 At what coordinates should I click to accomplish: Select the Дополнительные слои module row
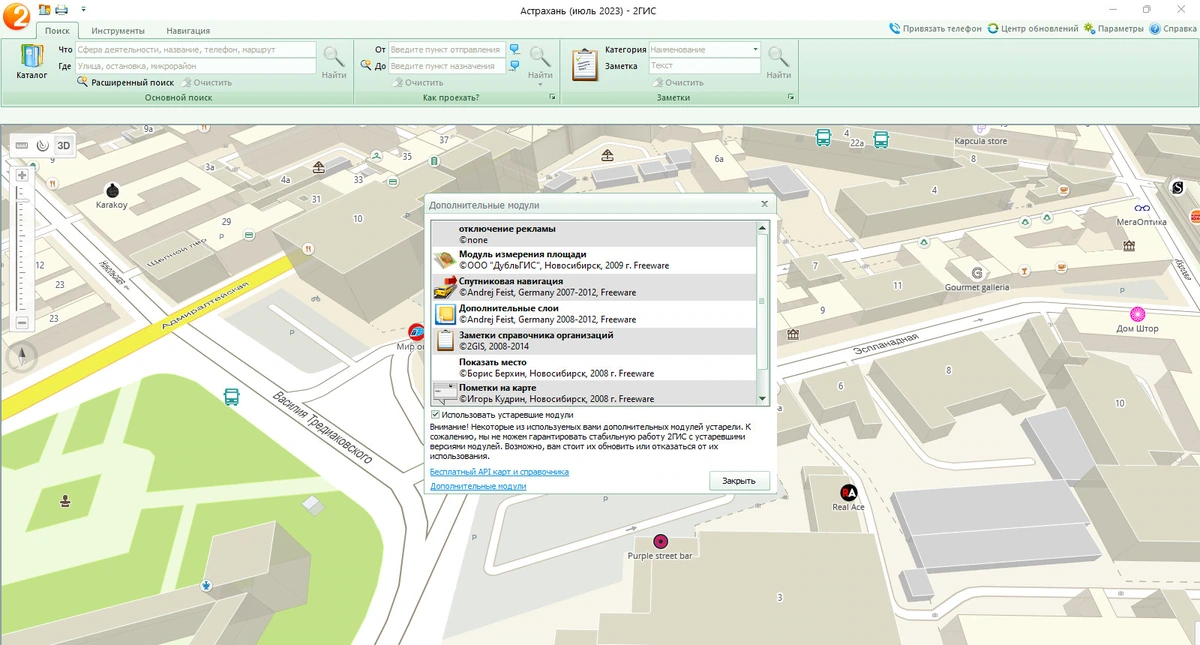pyautogui.click(x=594, y=314)
